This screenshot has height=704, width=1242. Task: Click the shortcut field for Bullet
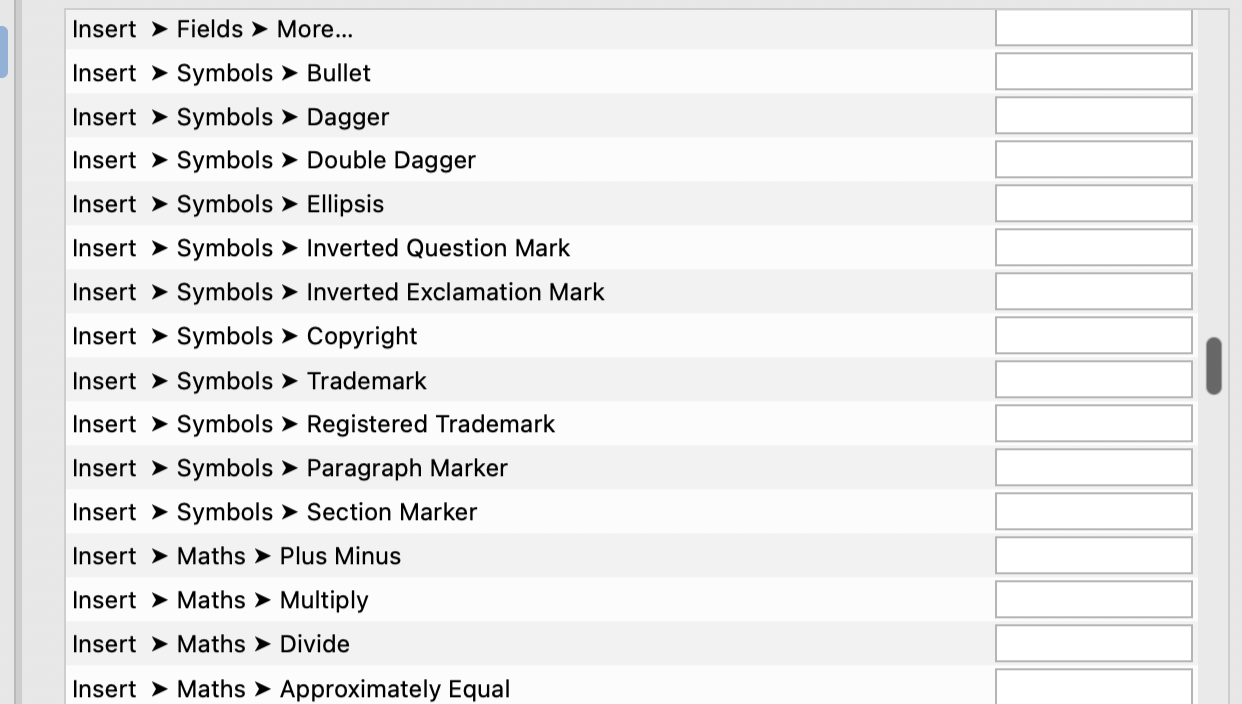(1093, 71)
